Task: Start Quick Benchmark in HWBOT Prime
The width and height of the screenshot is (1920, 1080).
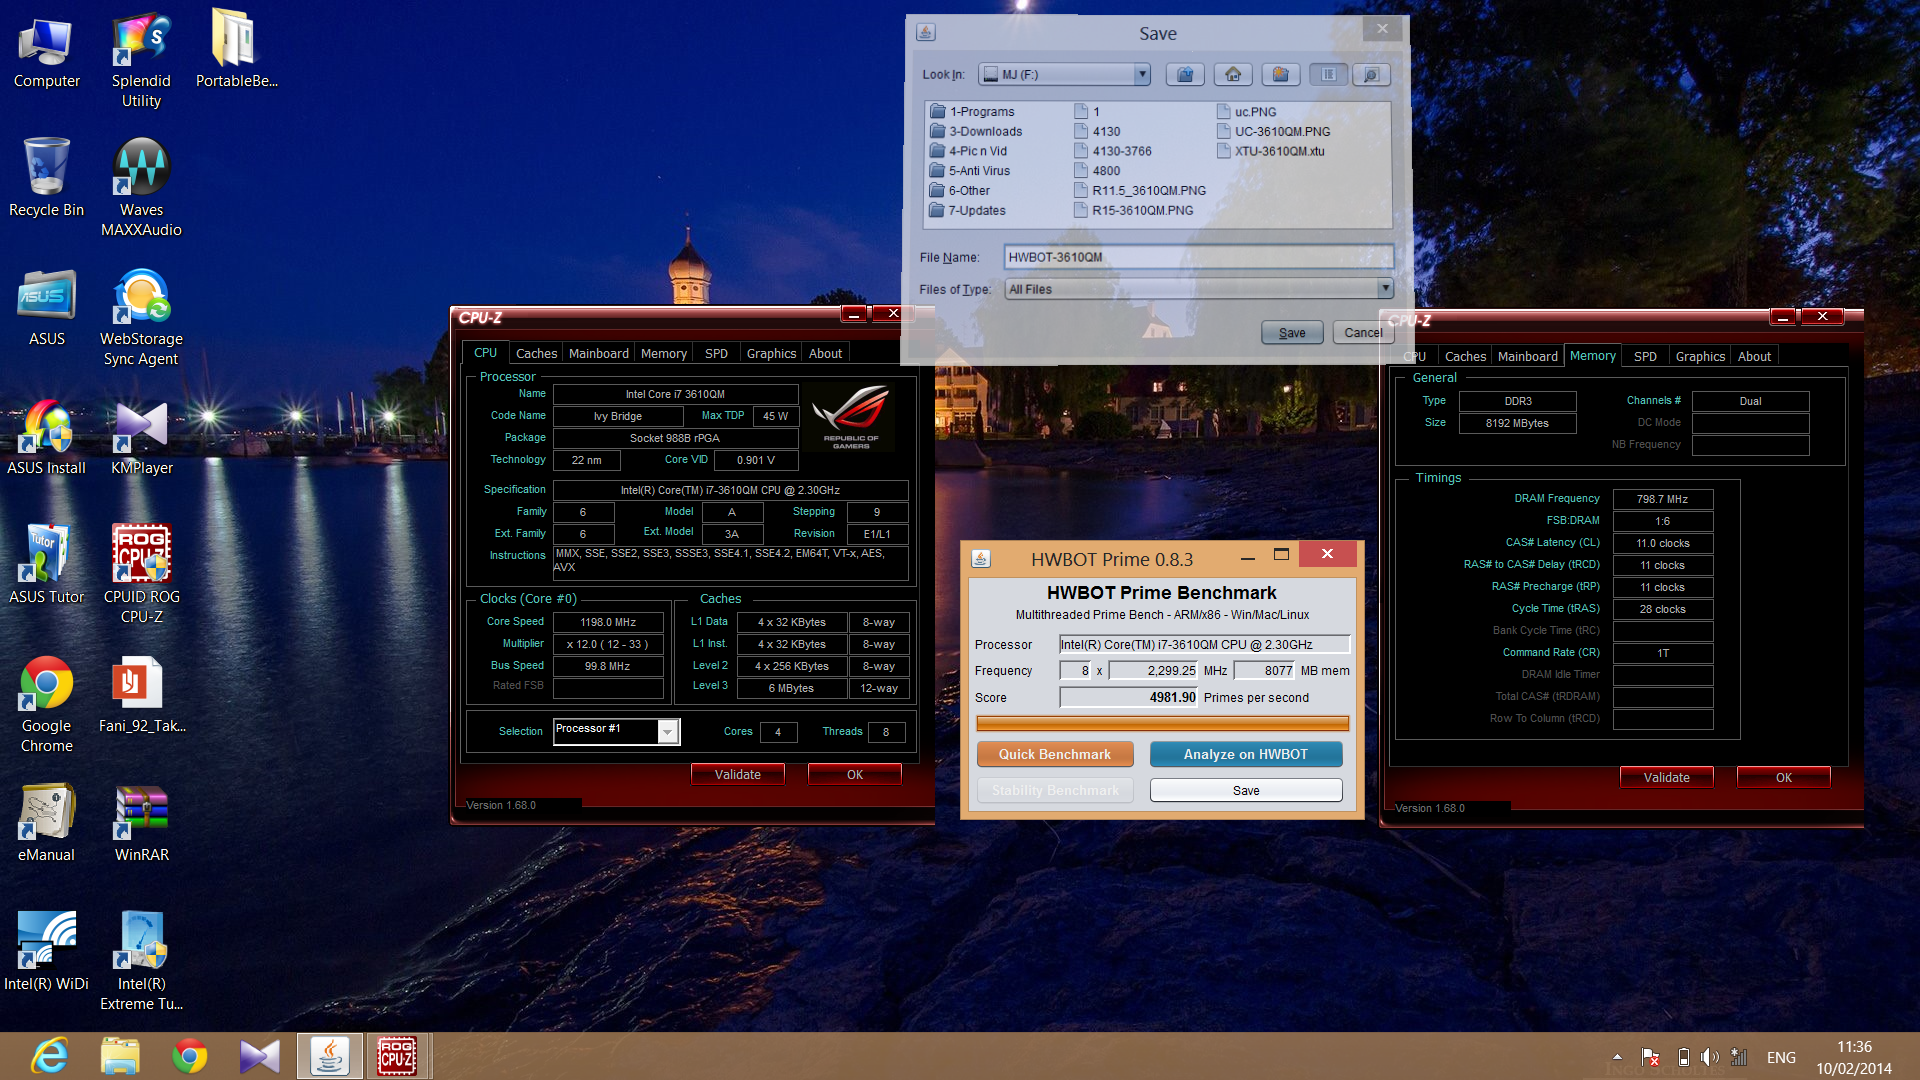Action: point(1054,754)
